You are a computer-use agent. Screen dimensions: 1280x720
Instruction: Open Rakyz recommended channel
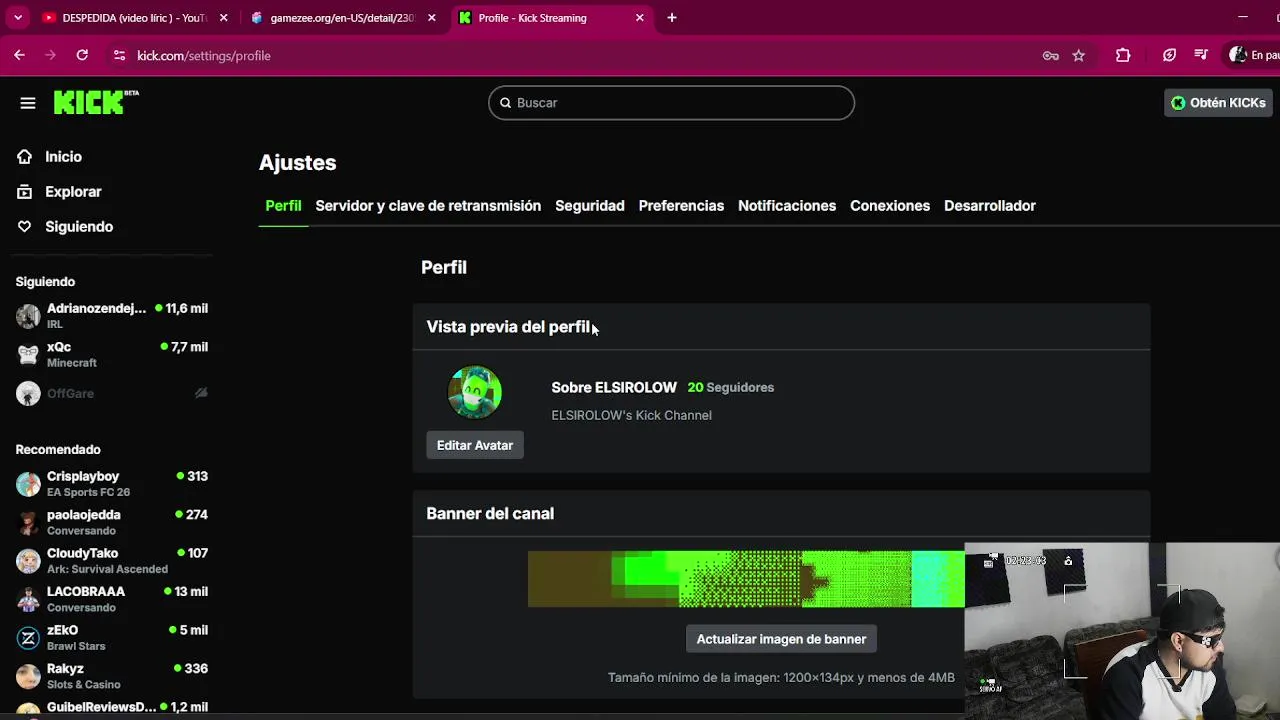coord(112,676)
